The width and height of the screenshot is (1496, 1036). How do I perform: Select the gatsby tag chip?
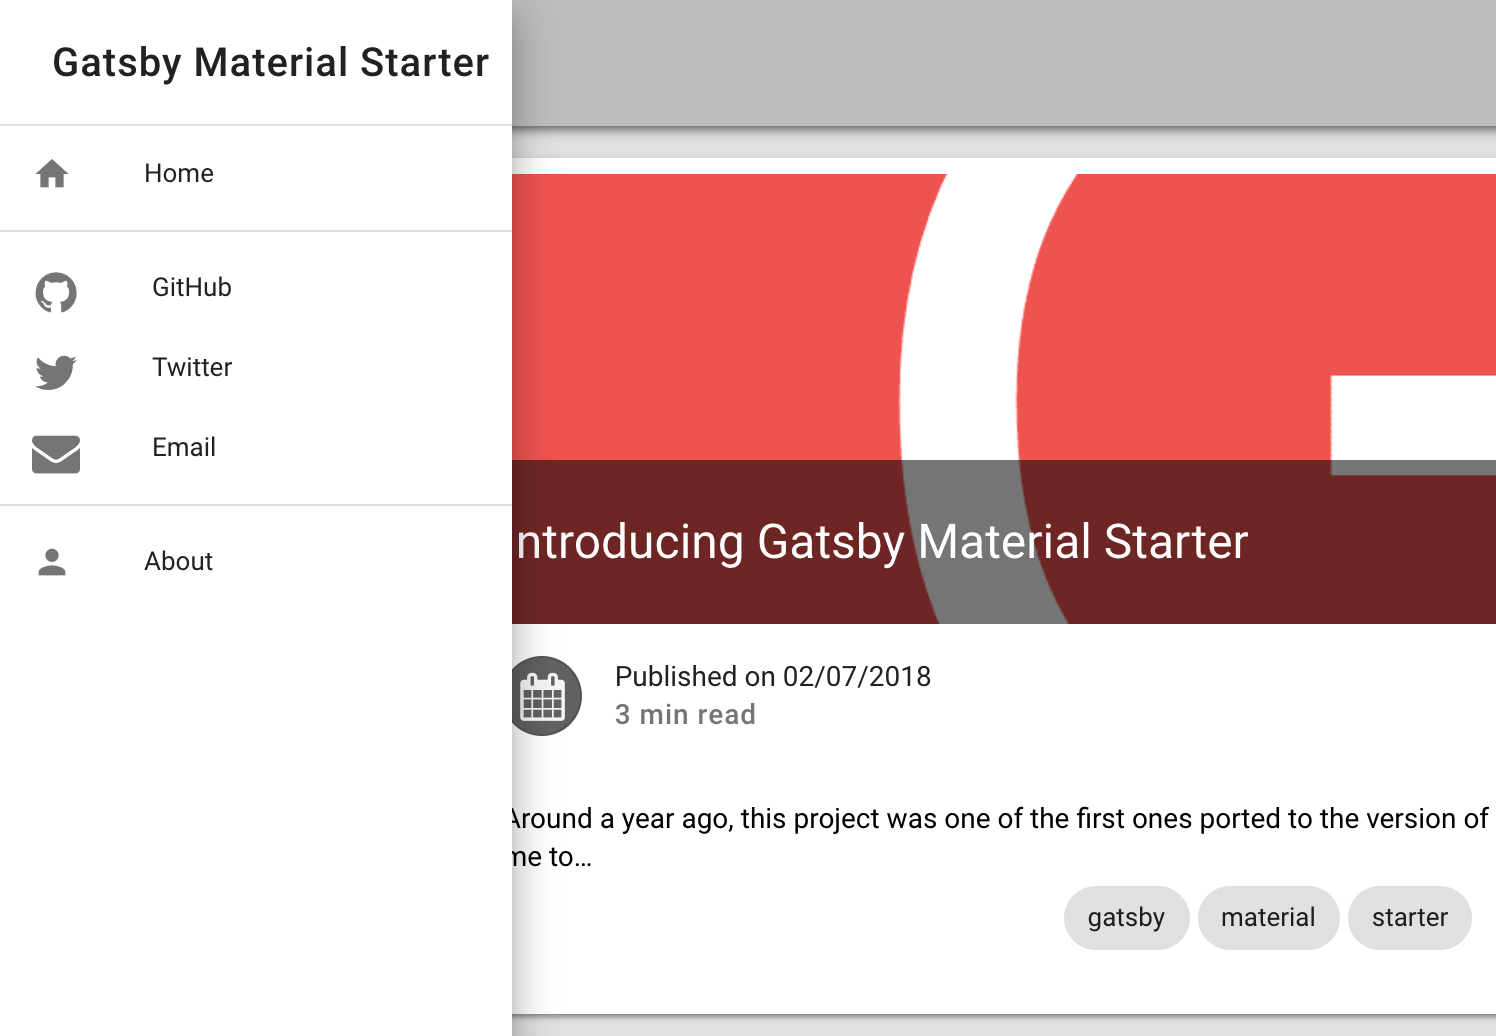(x=1126, y=918)
